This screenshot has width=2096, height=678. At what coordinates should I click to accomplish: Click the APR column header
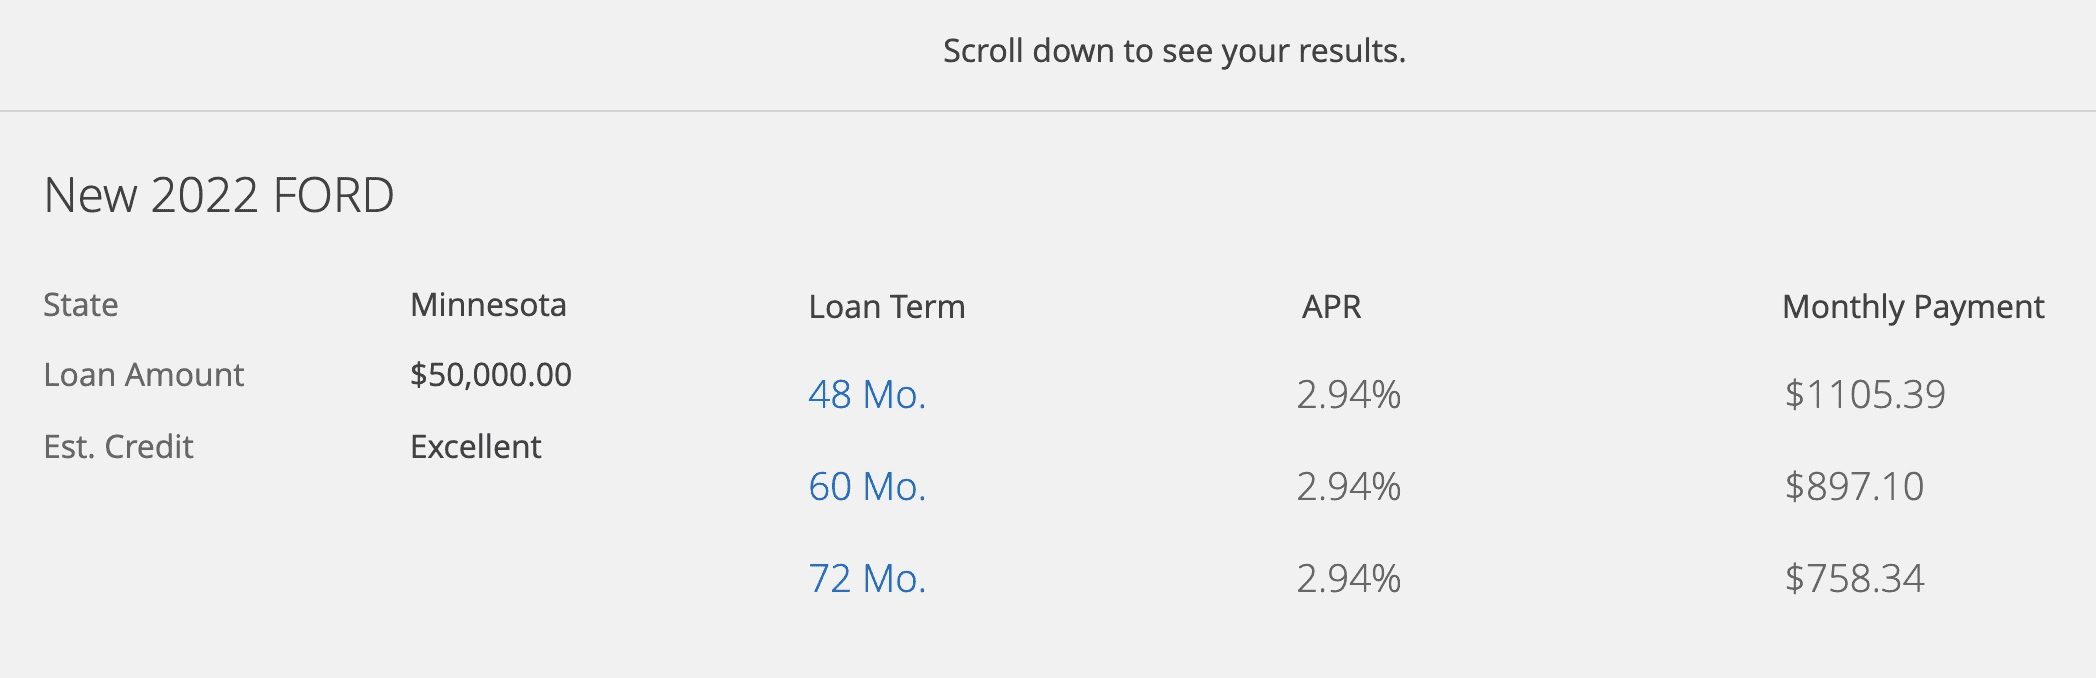(1331, 307)
